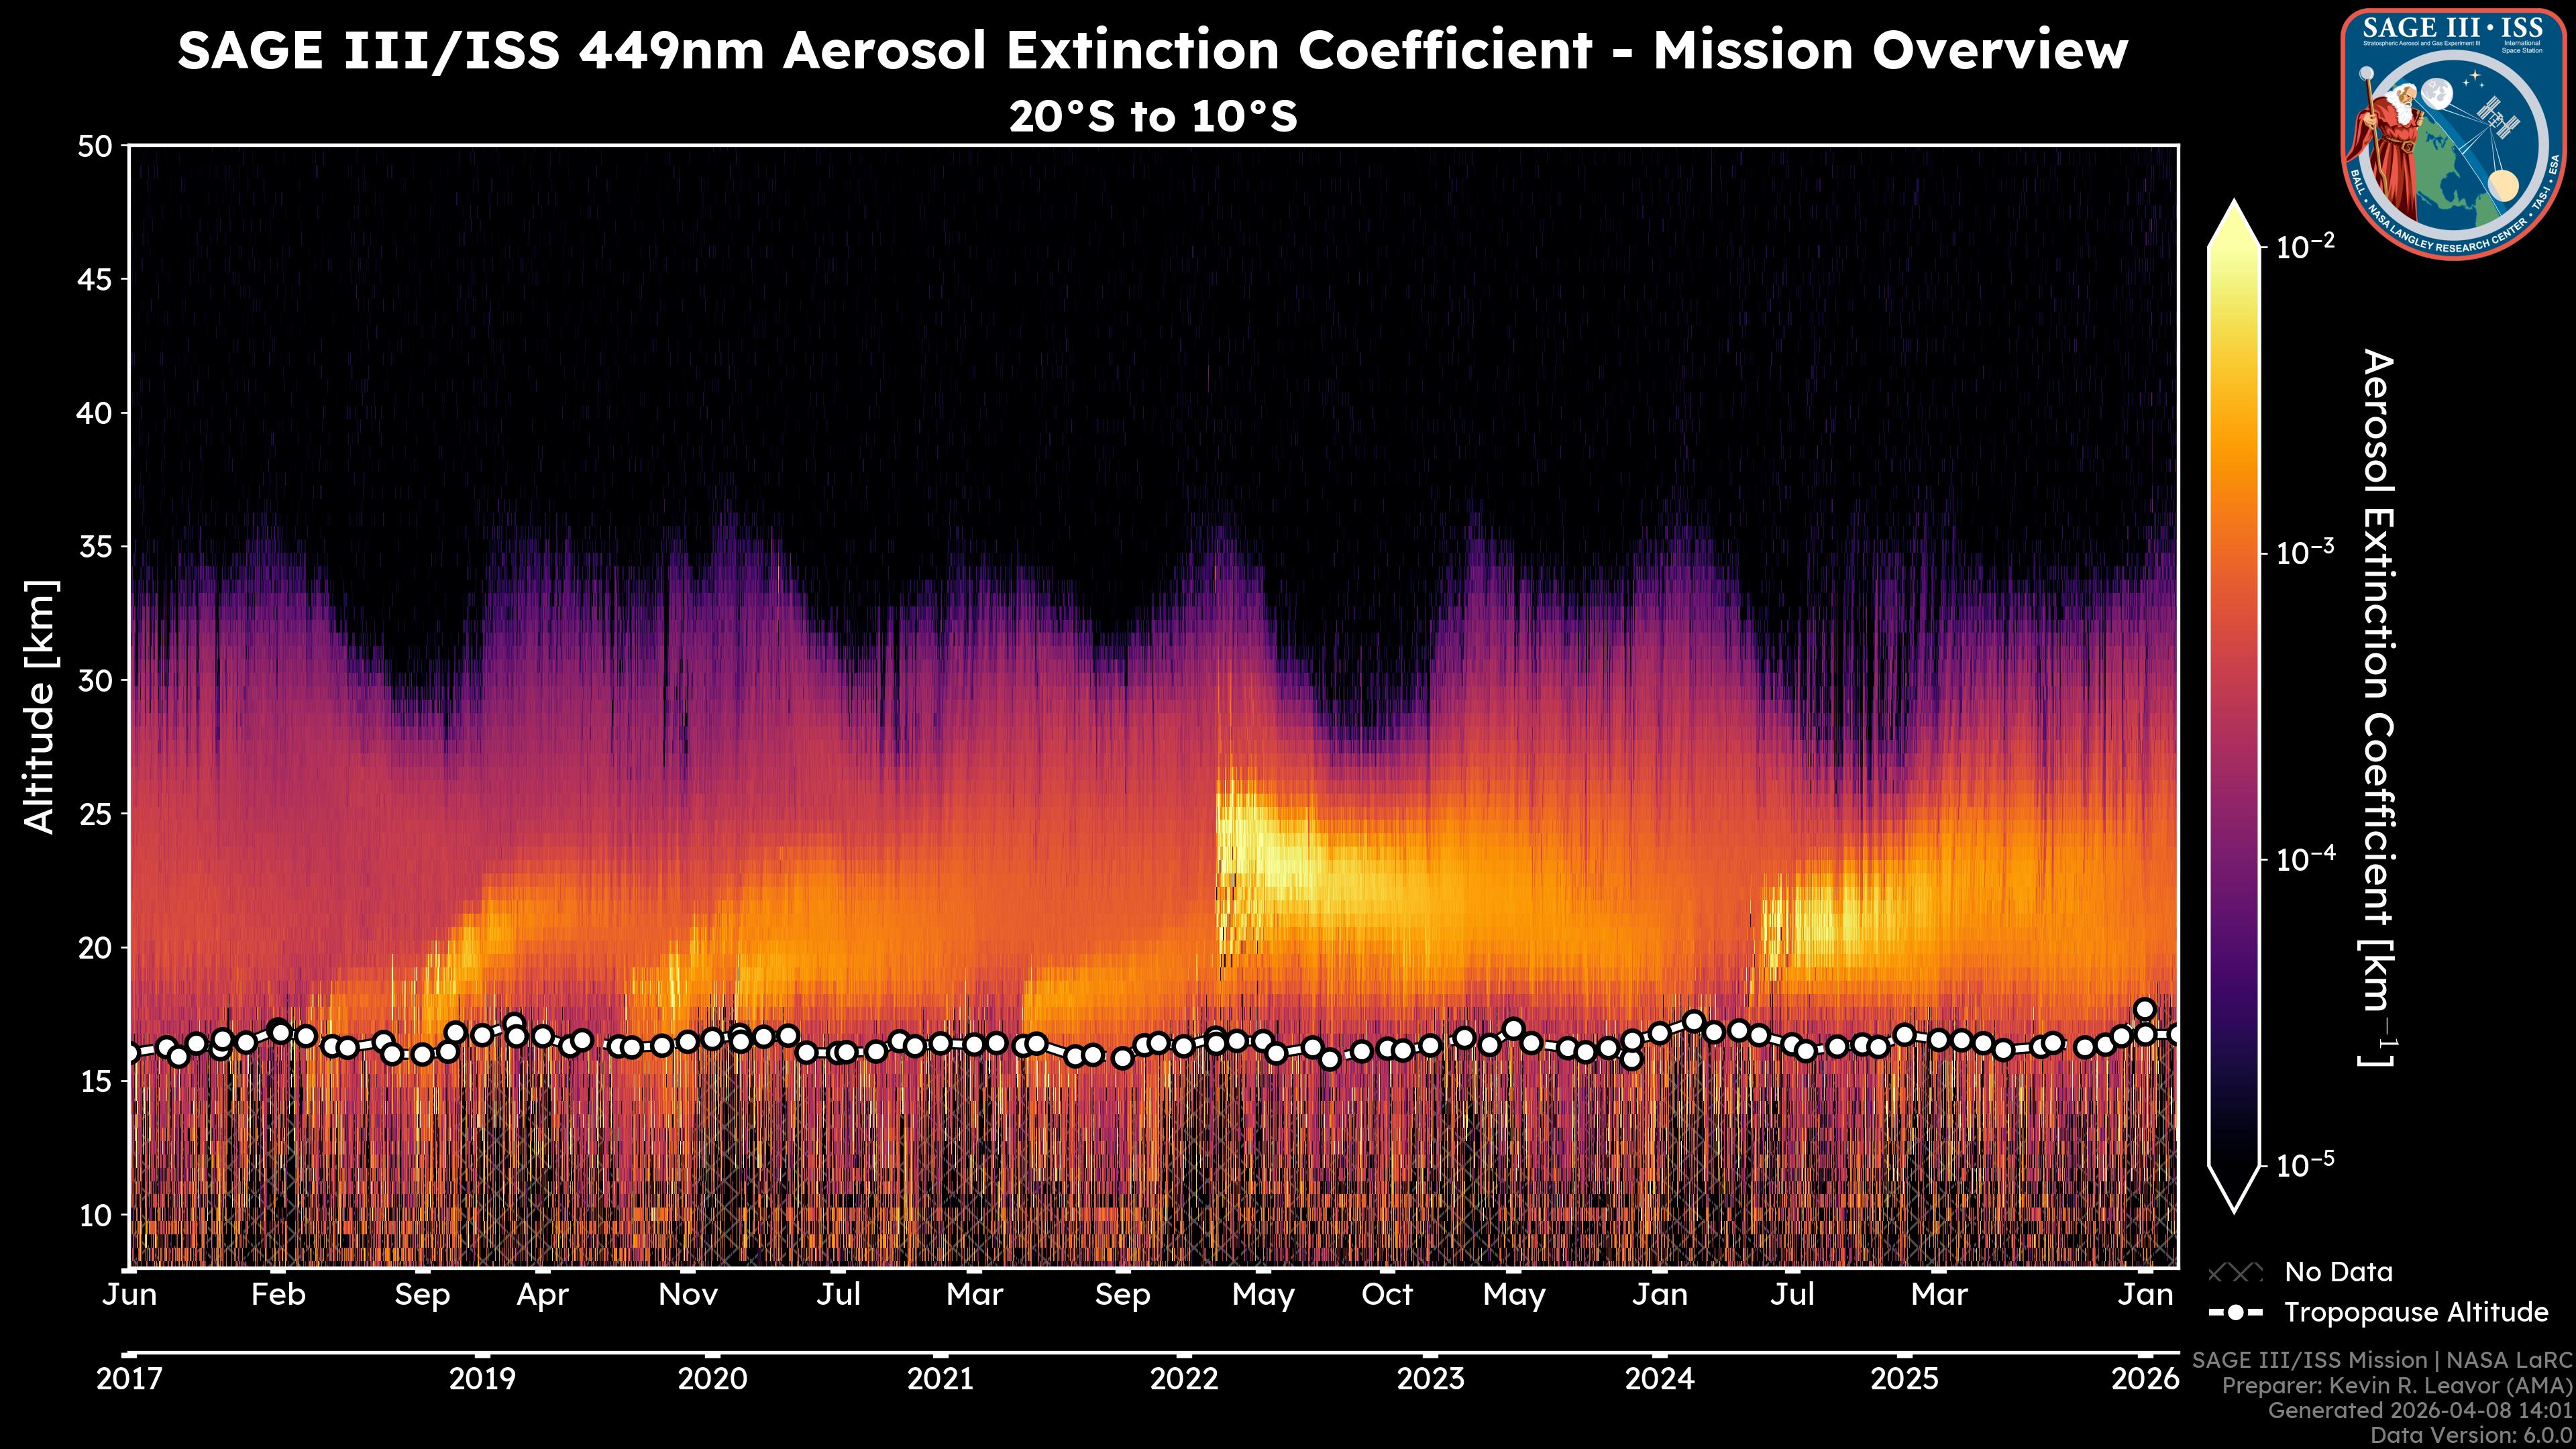
Task: Click the 10⁻³ colorbar tick label
Action: (x=2305, y=553)
